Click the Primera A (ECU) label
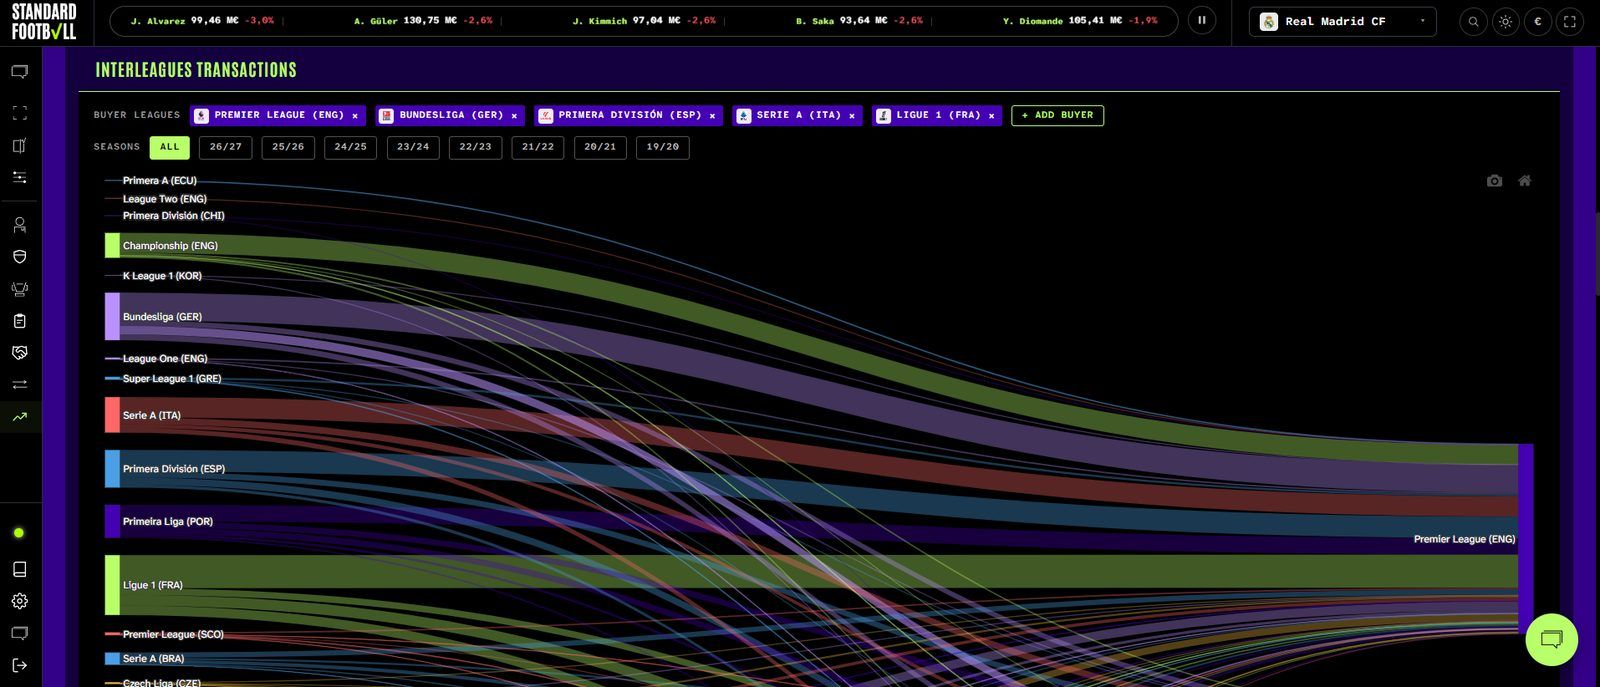1600x687 pixels. [x=160, y=181]
